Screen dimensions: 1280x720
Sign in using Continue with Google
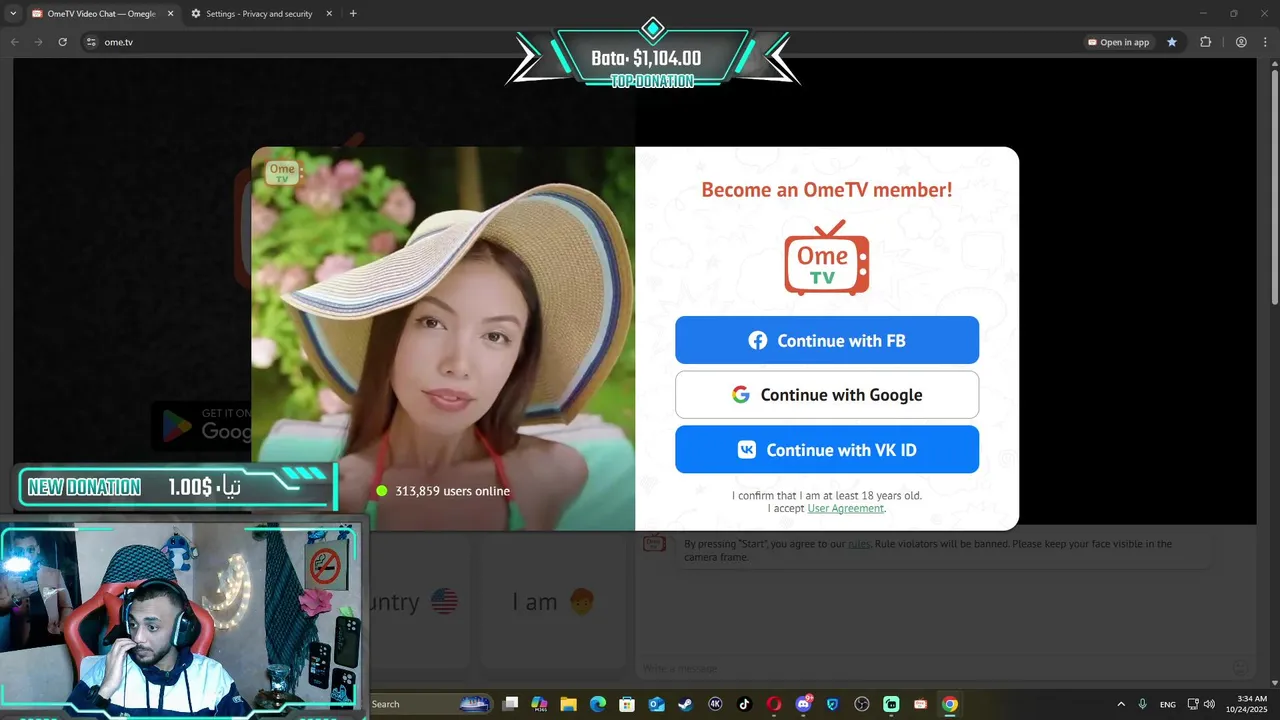click(x=827, y=395)
